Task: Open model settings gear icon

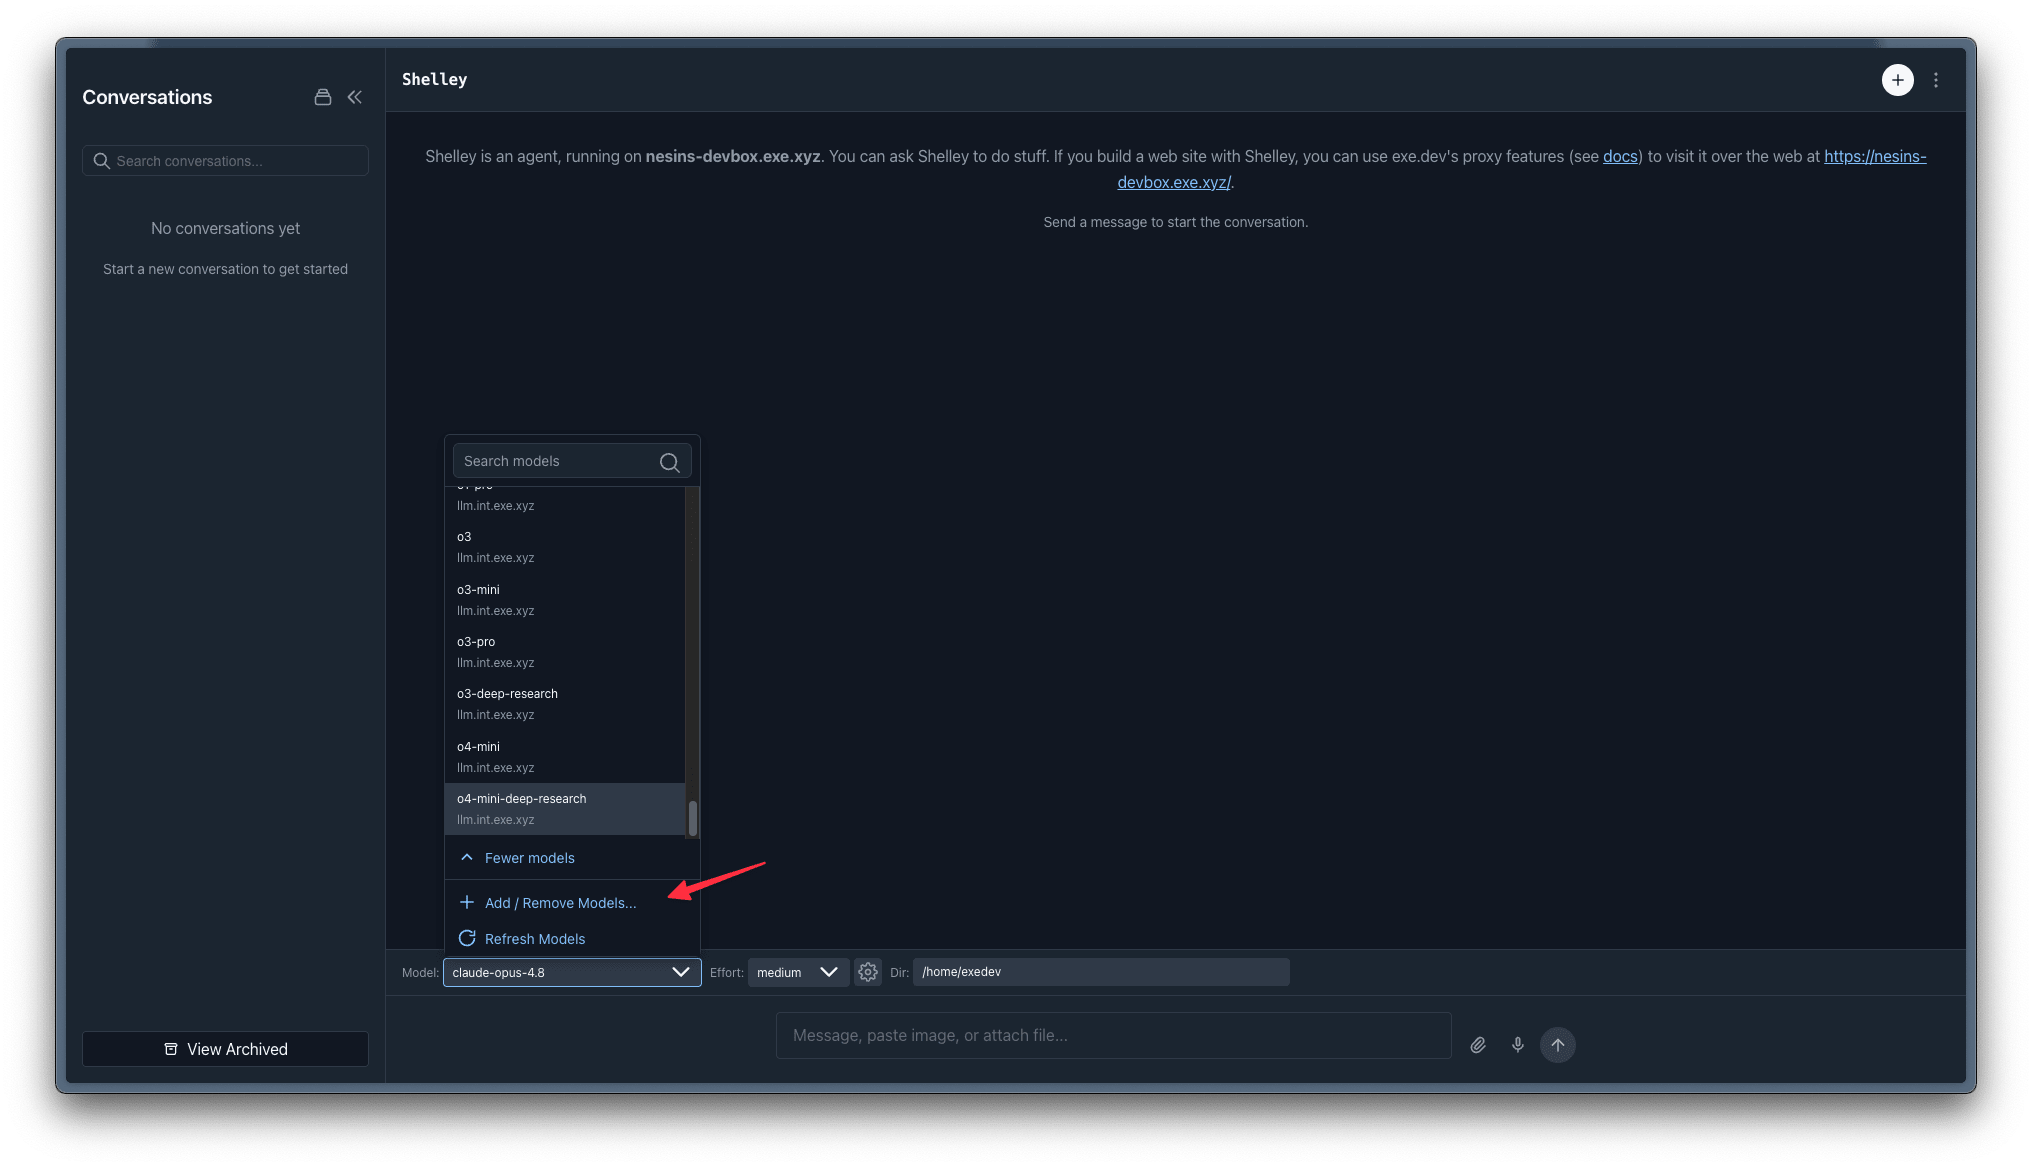Action: point(868,972)
